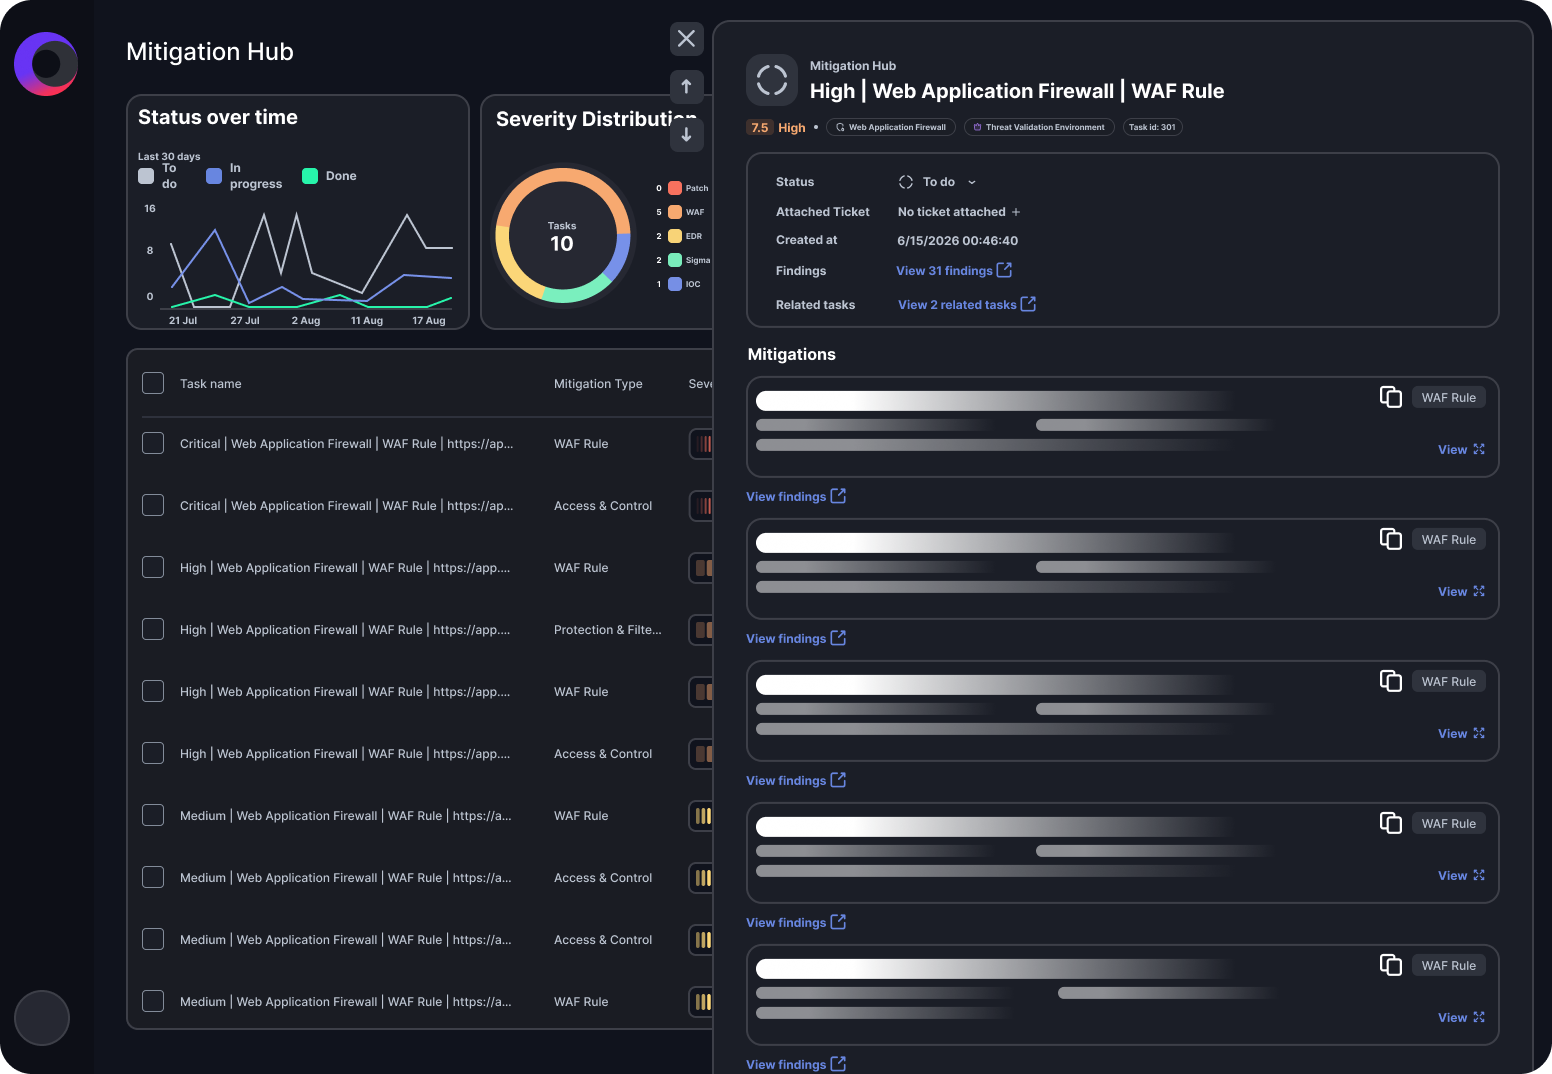
Task: Open View 31 findings link
Action: coord(954,271)
